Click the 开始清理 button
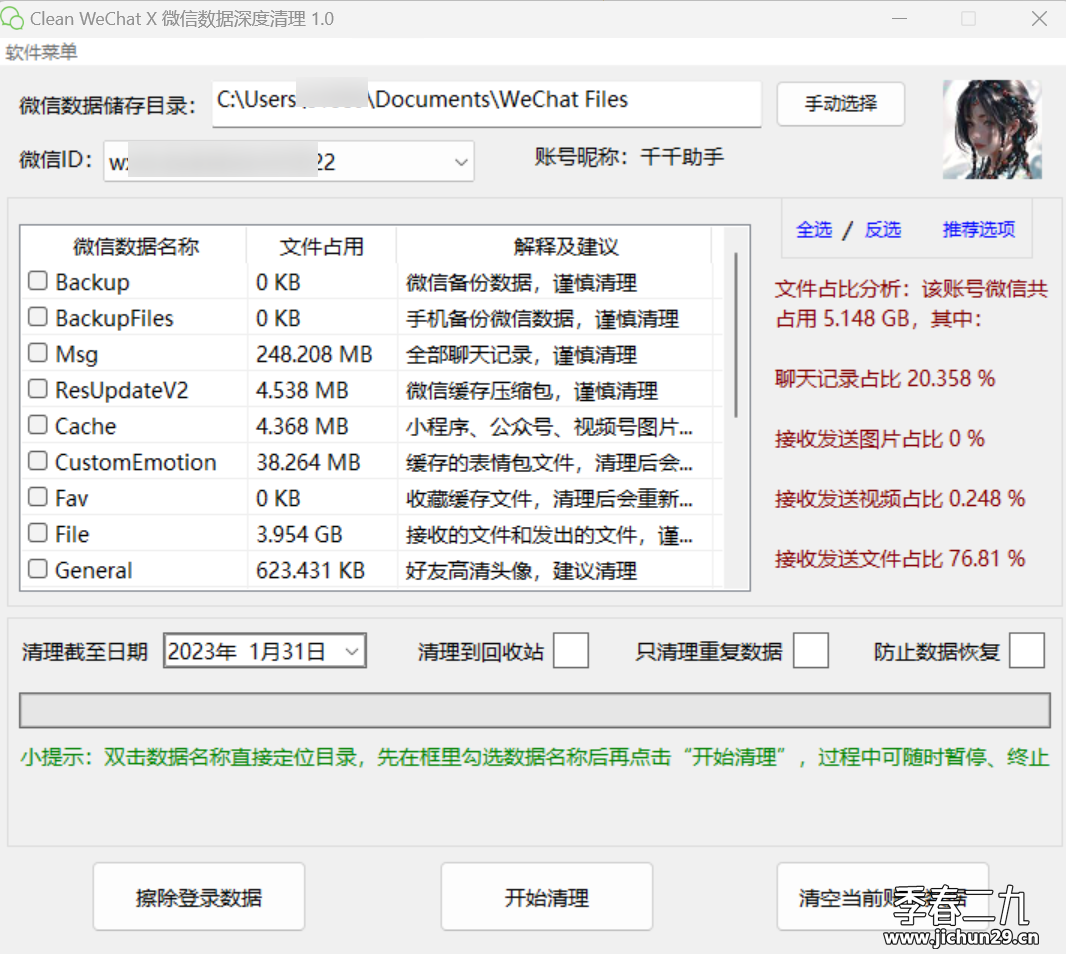1066x954 pixels. [x=547, y=898]
